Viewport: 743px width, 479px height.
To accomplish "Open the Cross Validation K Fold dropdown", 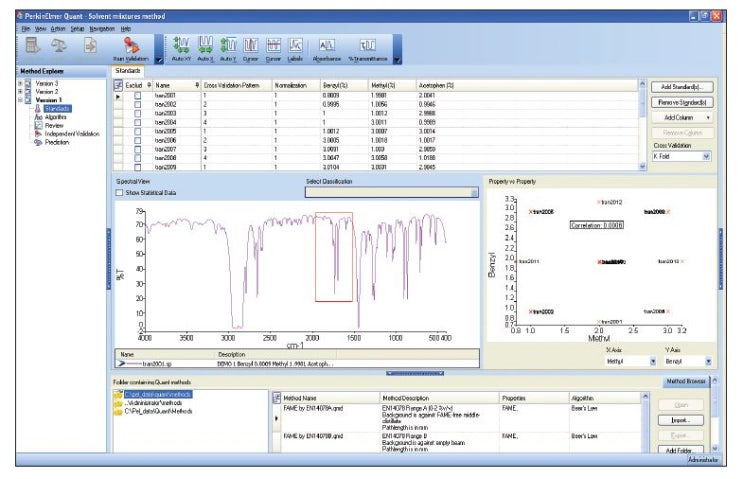I will point(706,156).
